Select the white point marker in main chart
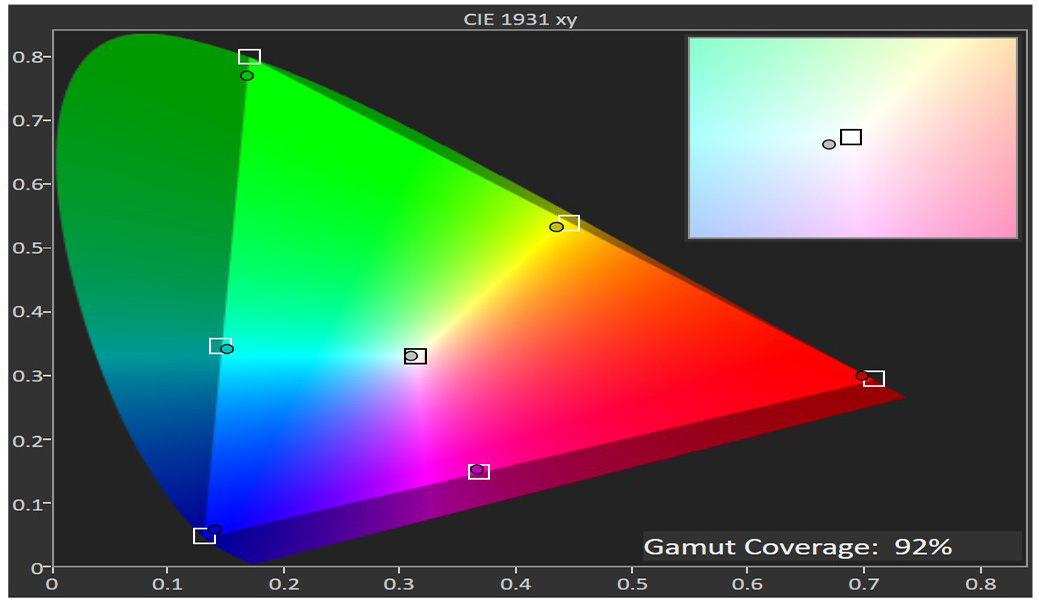Screen dimensions: 1037x600 tap(415, 356)
